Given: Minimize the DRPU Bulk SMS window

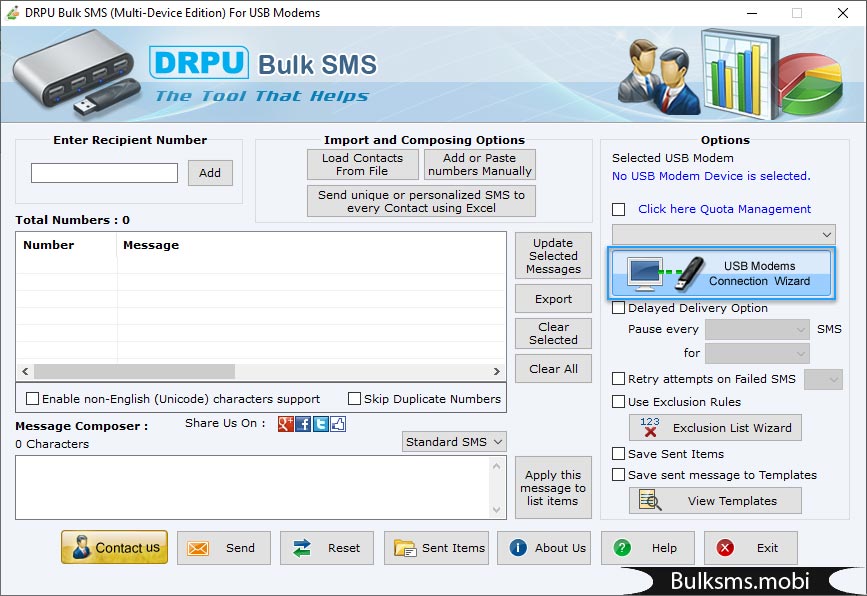Looking at the screenshot, I should click(x=752, y=13).
